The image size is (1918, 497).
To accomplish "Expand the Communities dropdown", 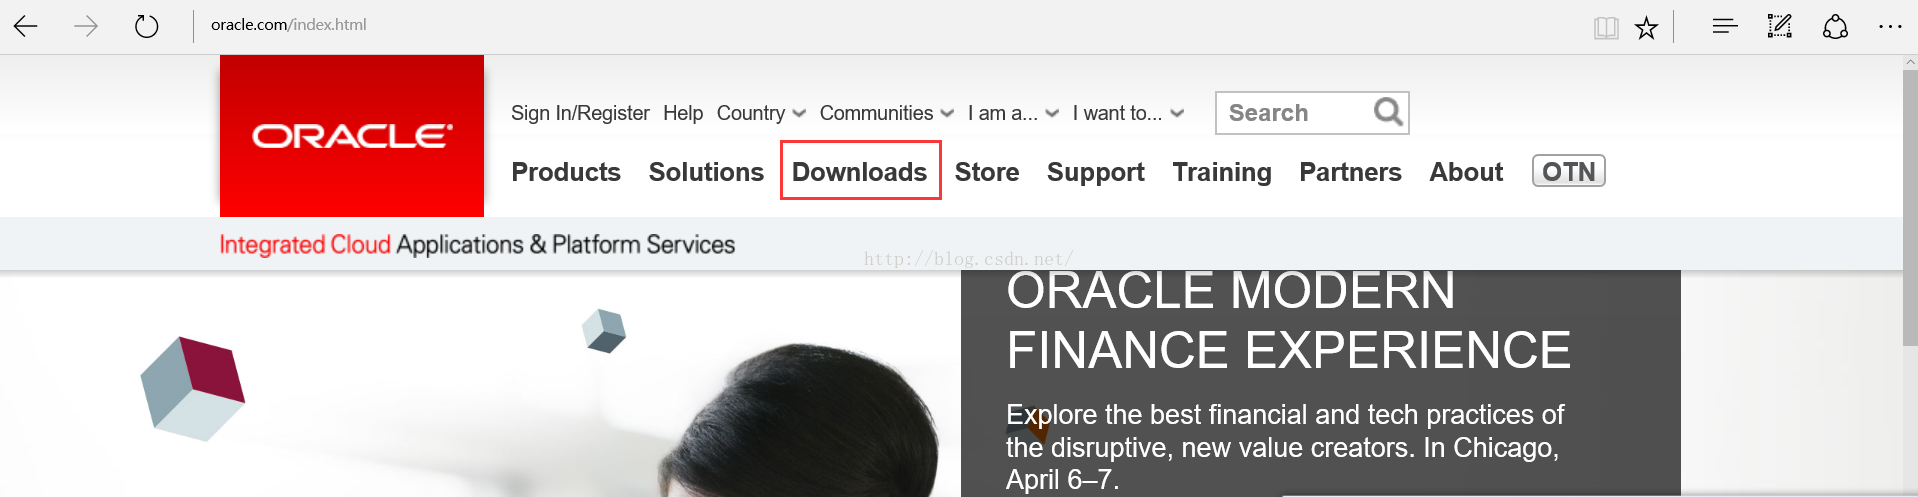I will pyautogui.click(x=887, y=113).
